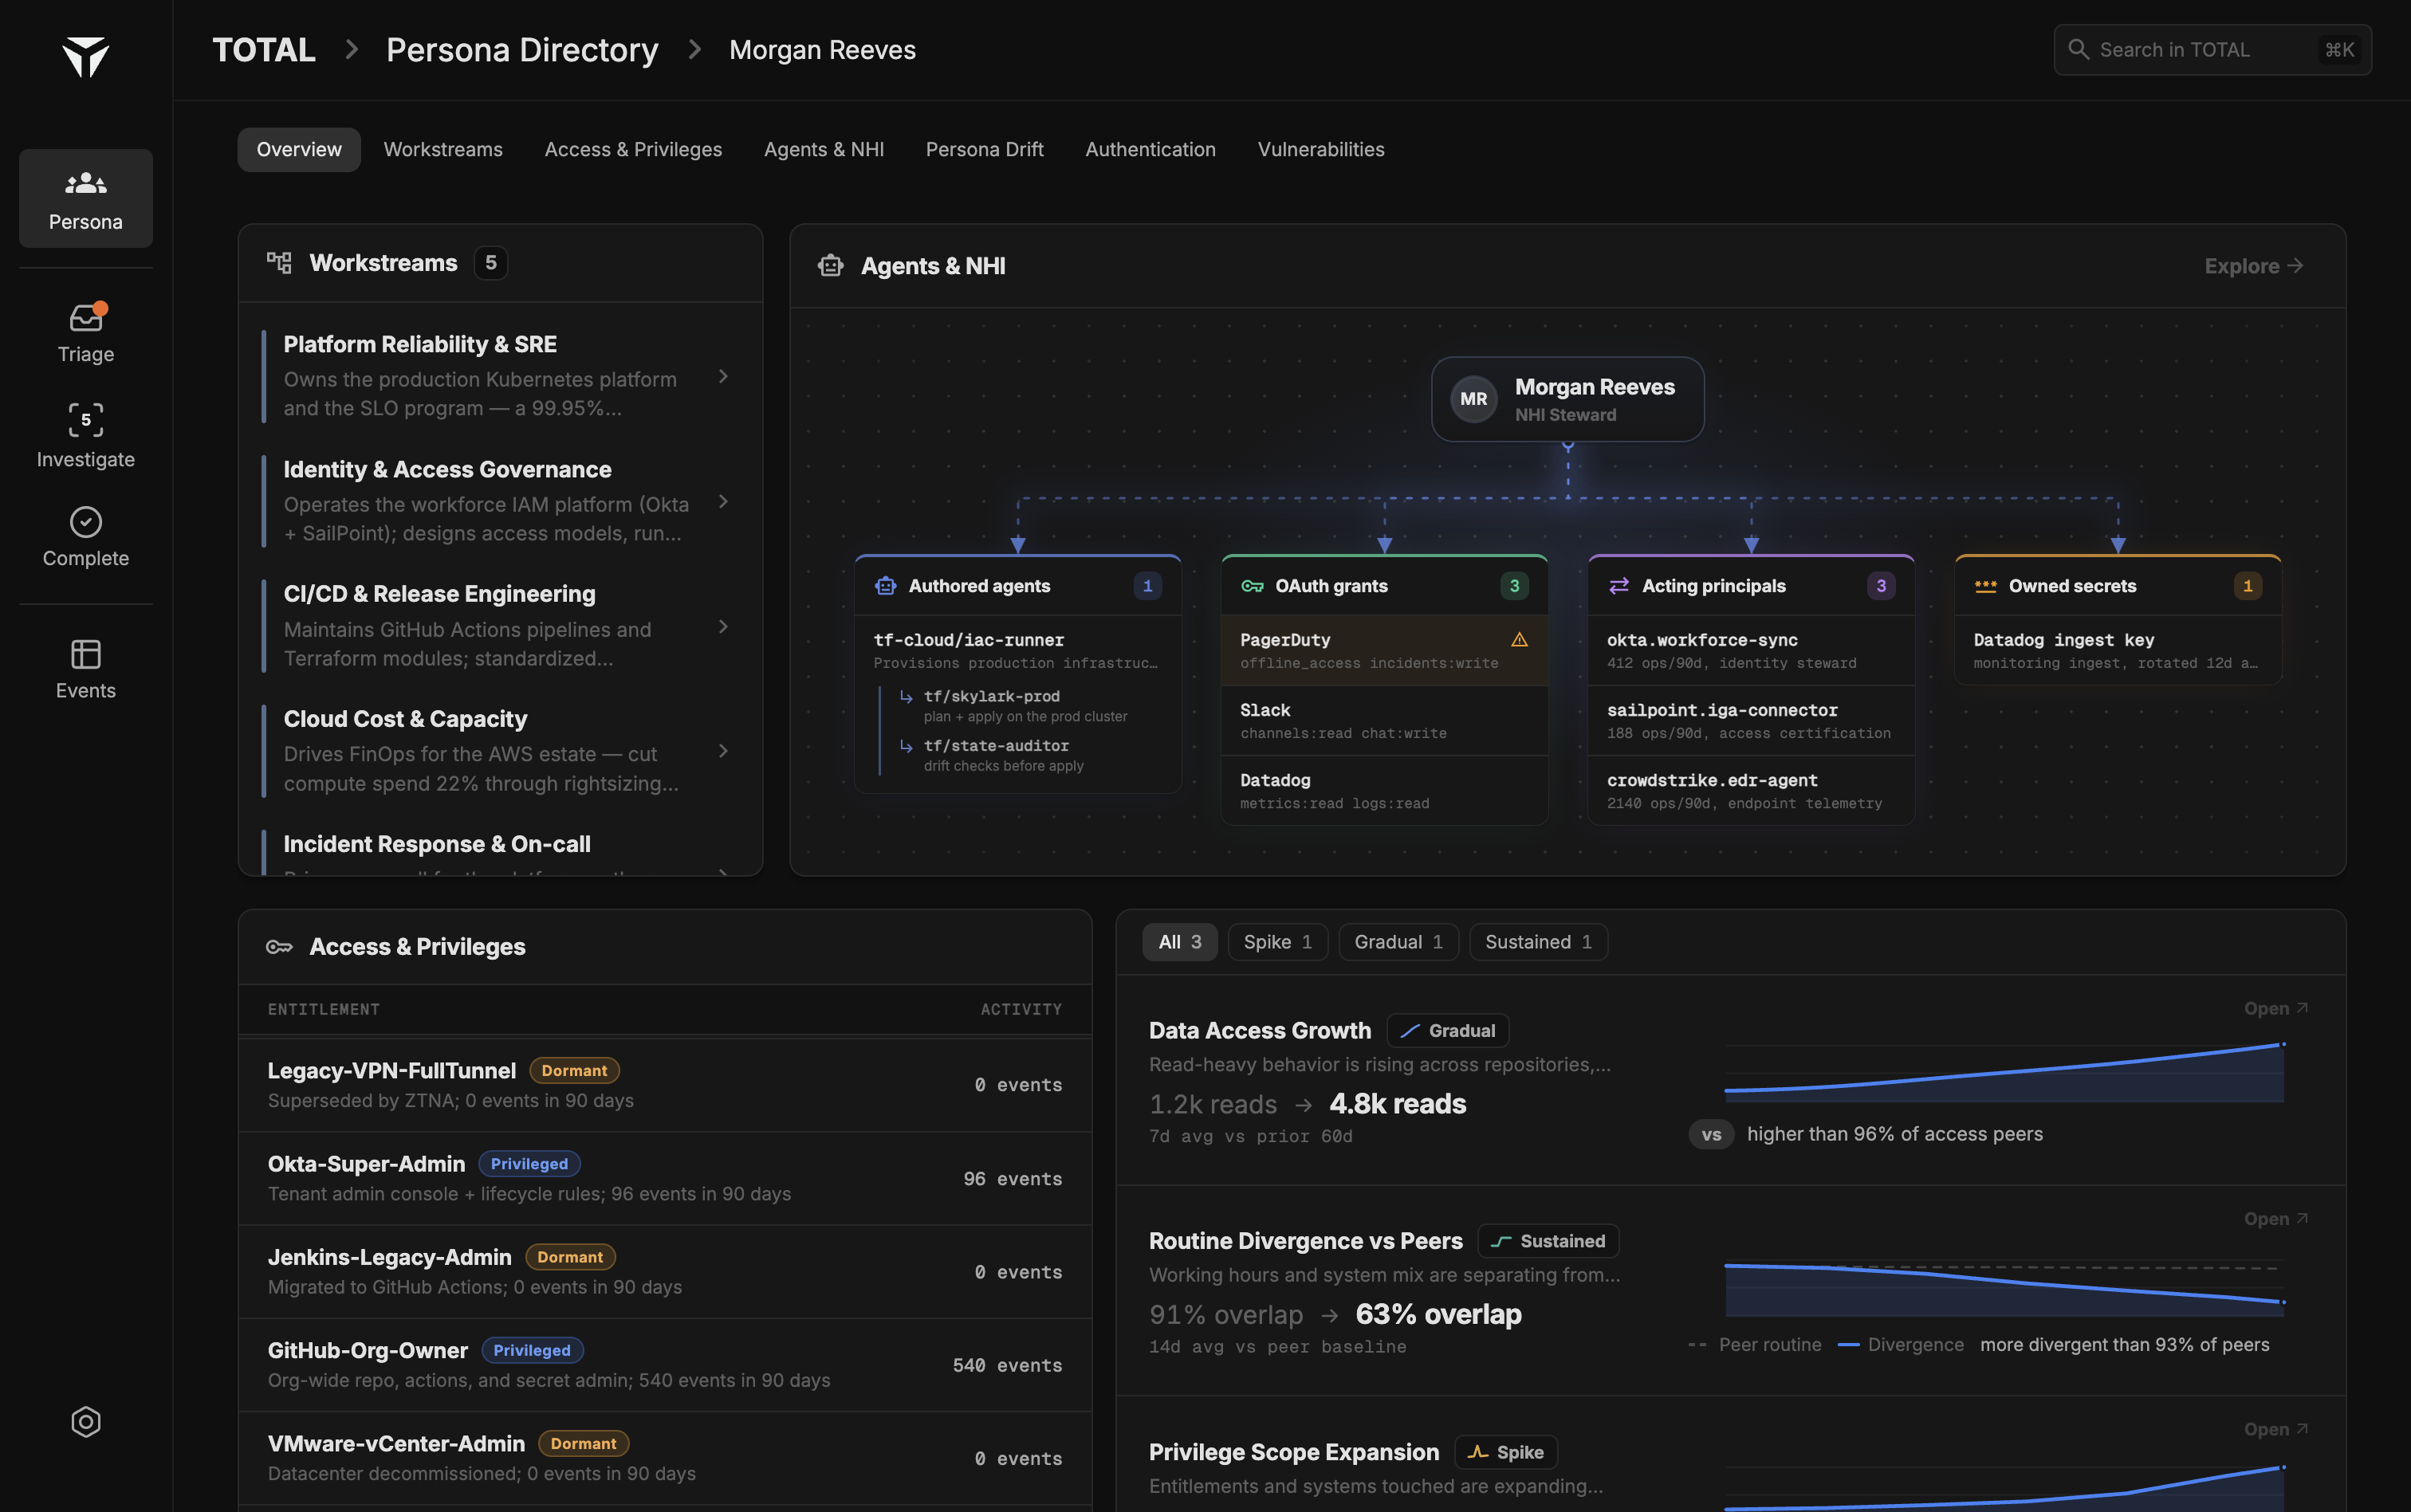The image size is (2411, 1512).
Task: Go to the Complete checkmark icon
Action: click(86, 522)
